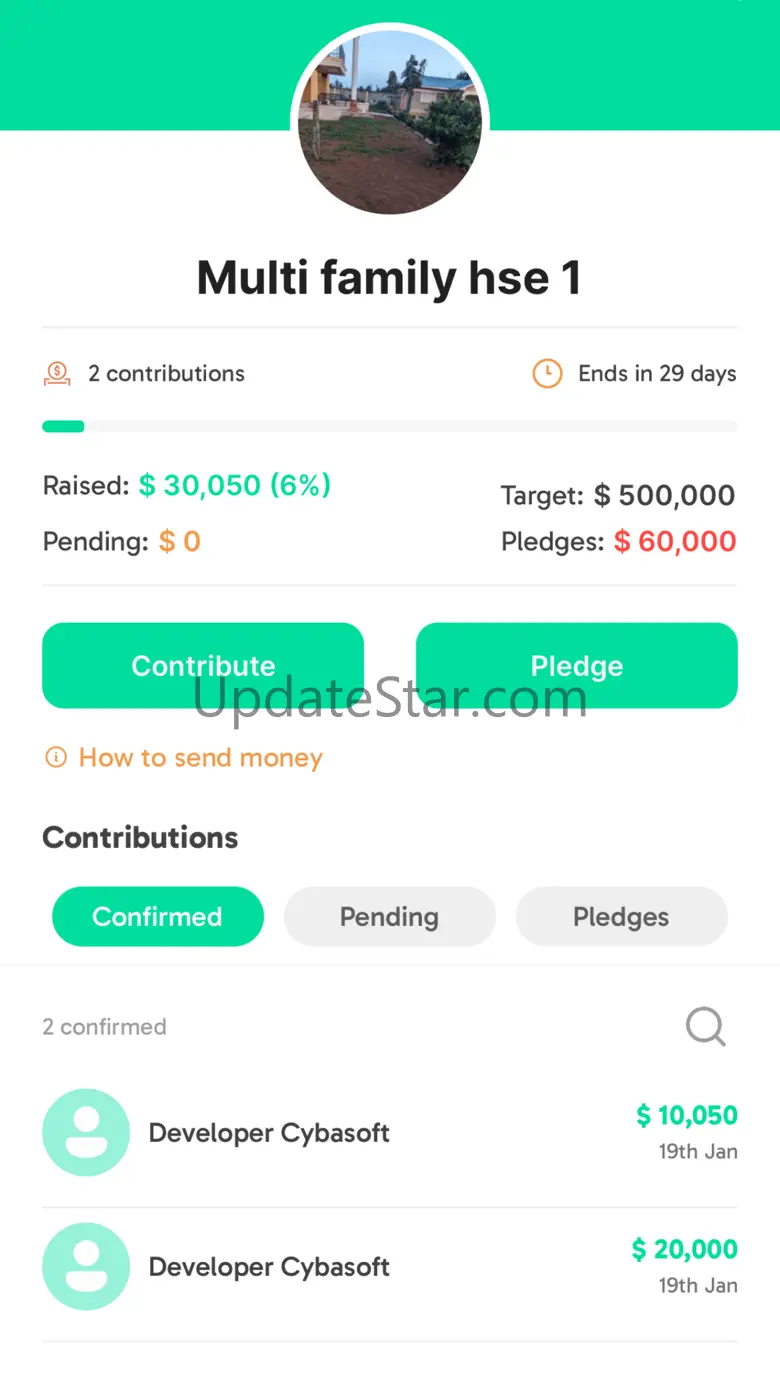Image resolution: width=780 pixels, height=1387 pixels.
Task: Switch to the Pledges tab
Action: pyautogui.click(x=621, y=916)
